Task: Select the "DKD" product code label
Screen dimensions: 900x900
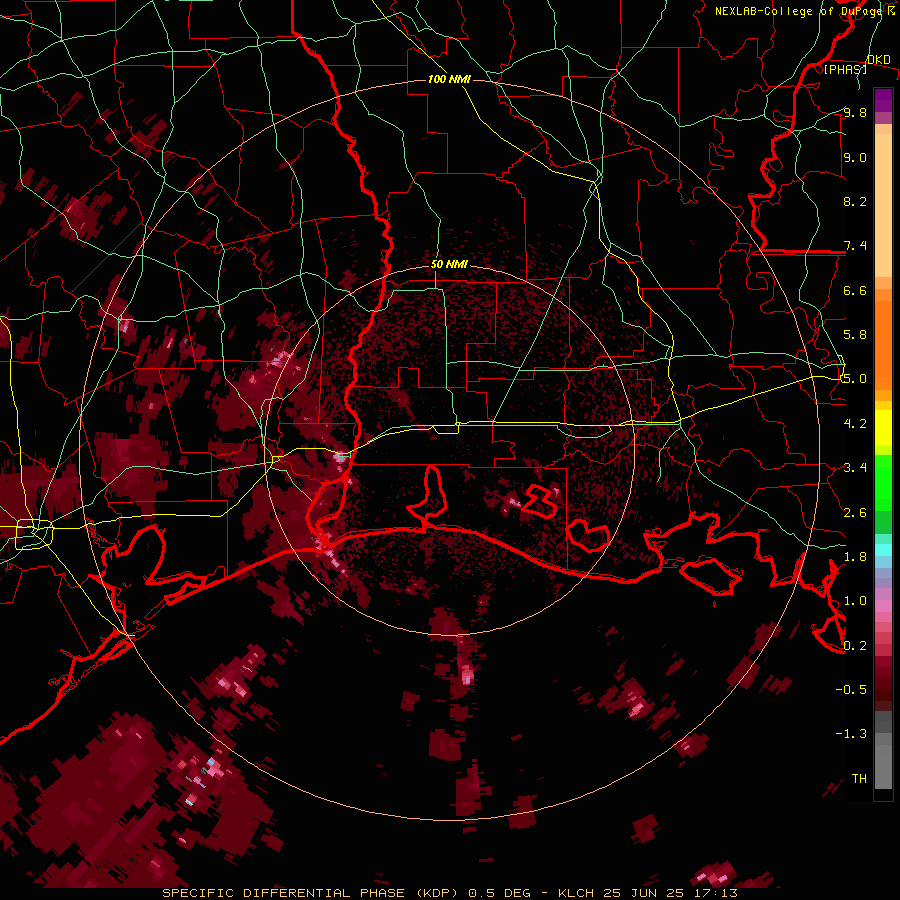Action: (878, 60)
